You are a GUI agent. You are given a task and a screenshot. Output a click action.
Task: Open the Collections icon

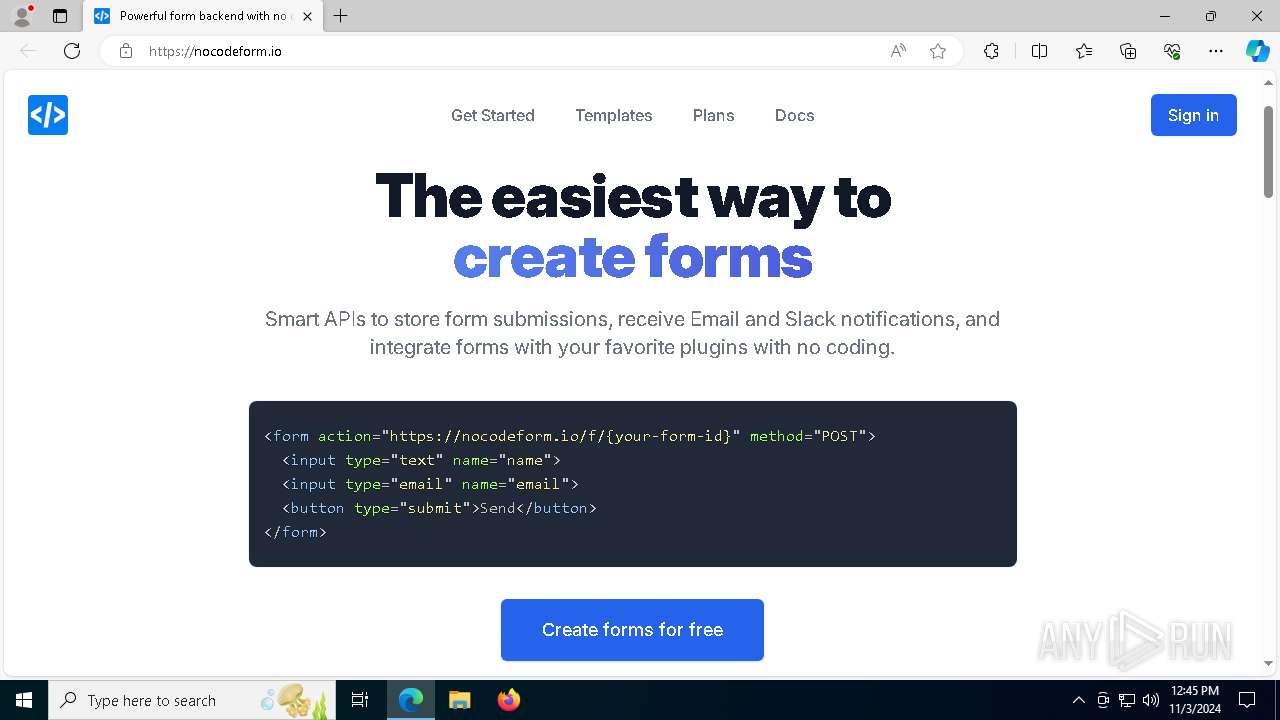(1128, 51)
